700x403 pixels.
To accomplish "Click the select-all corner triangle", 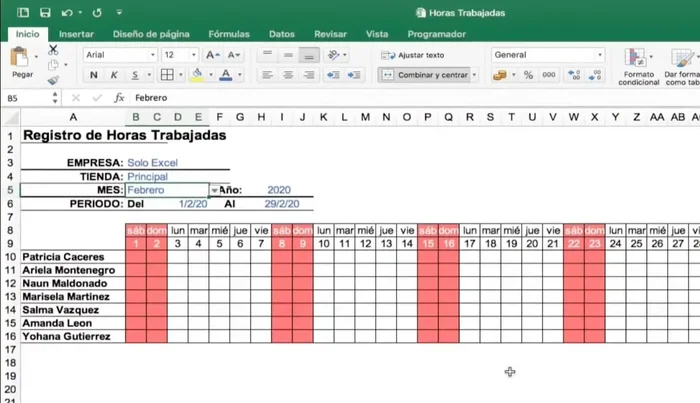I will click(x=12, y=117).
